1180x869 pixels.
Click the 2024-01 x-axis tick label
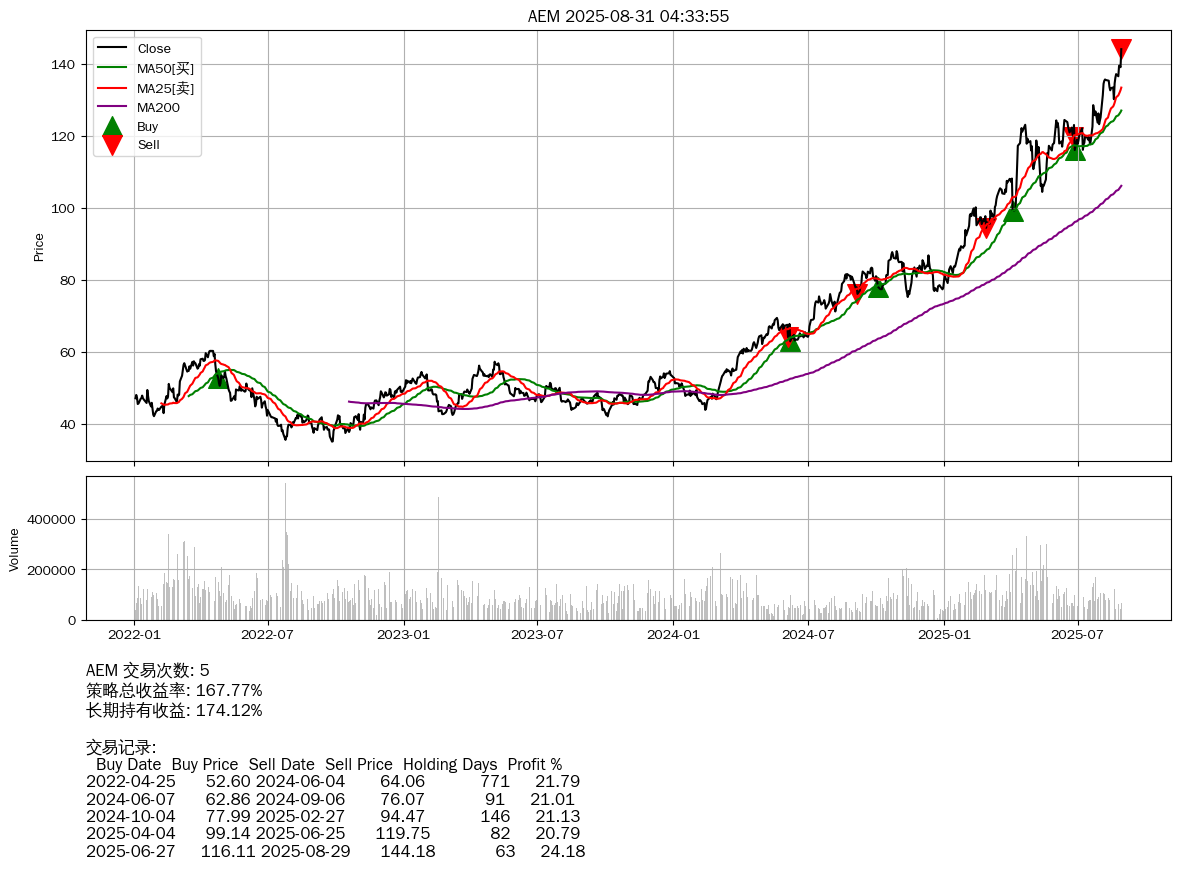pos(673,634)
